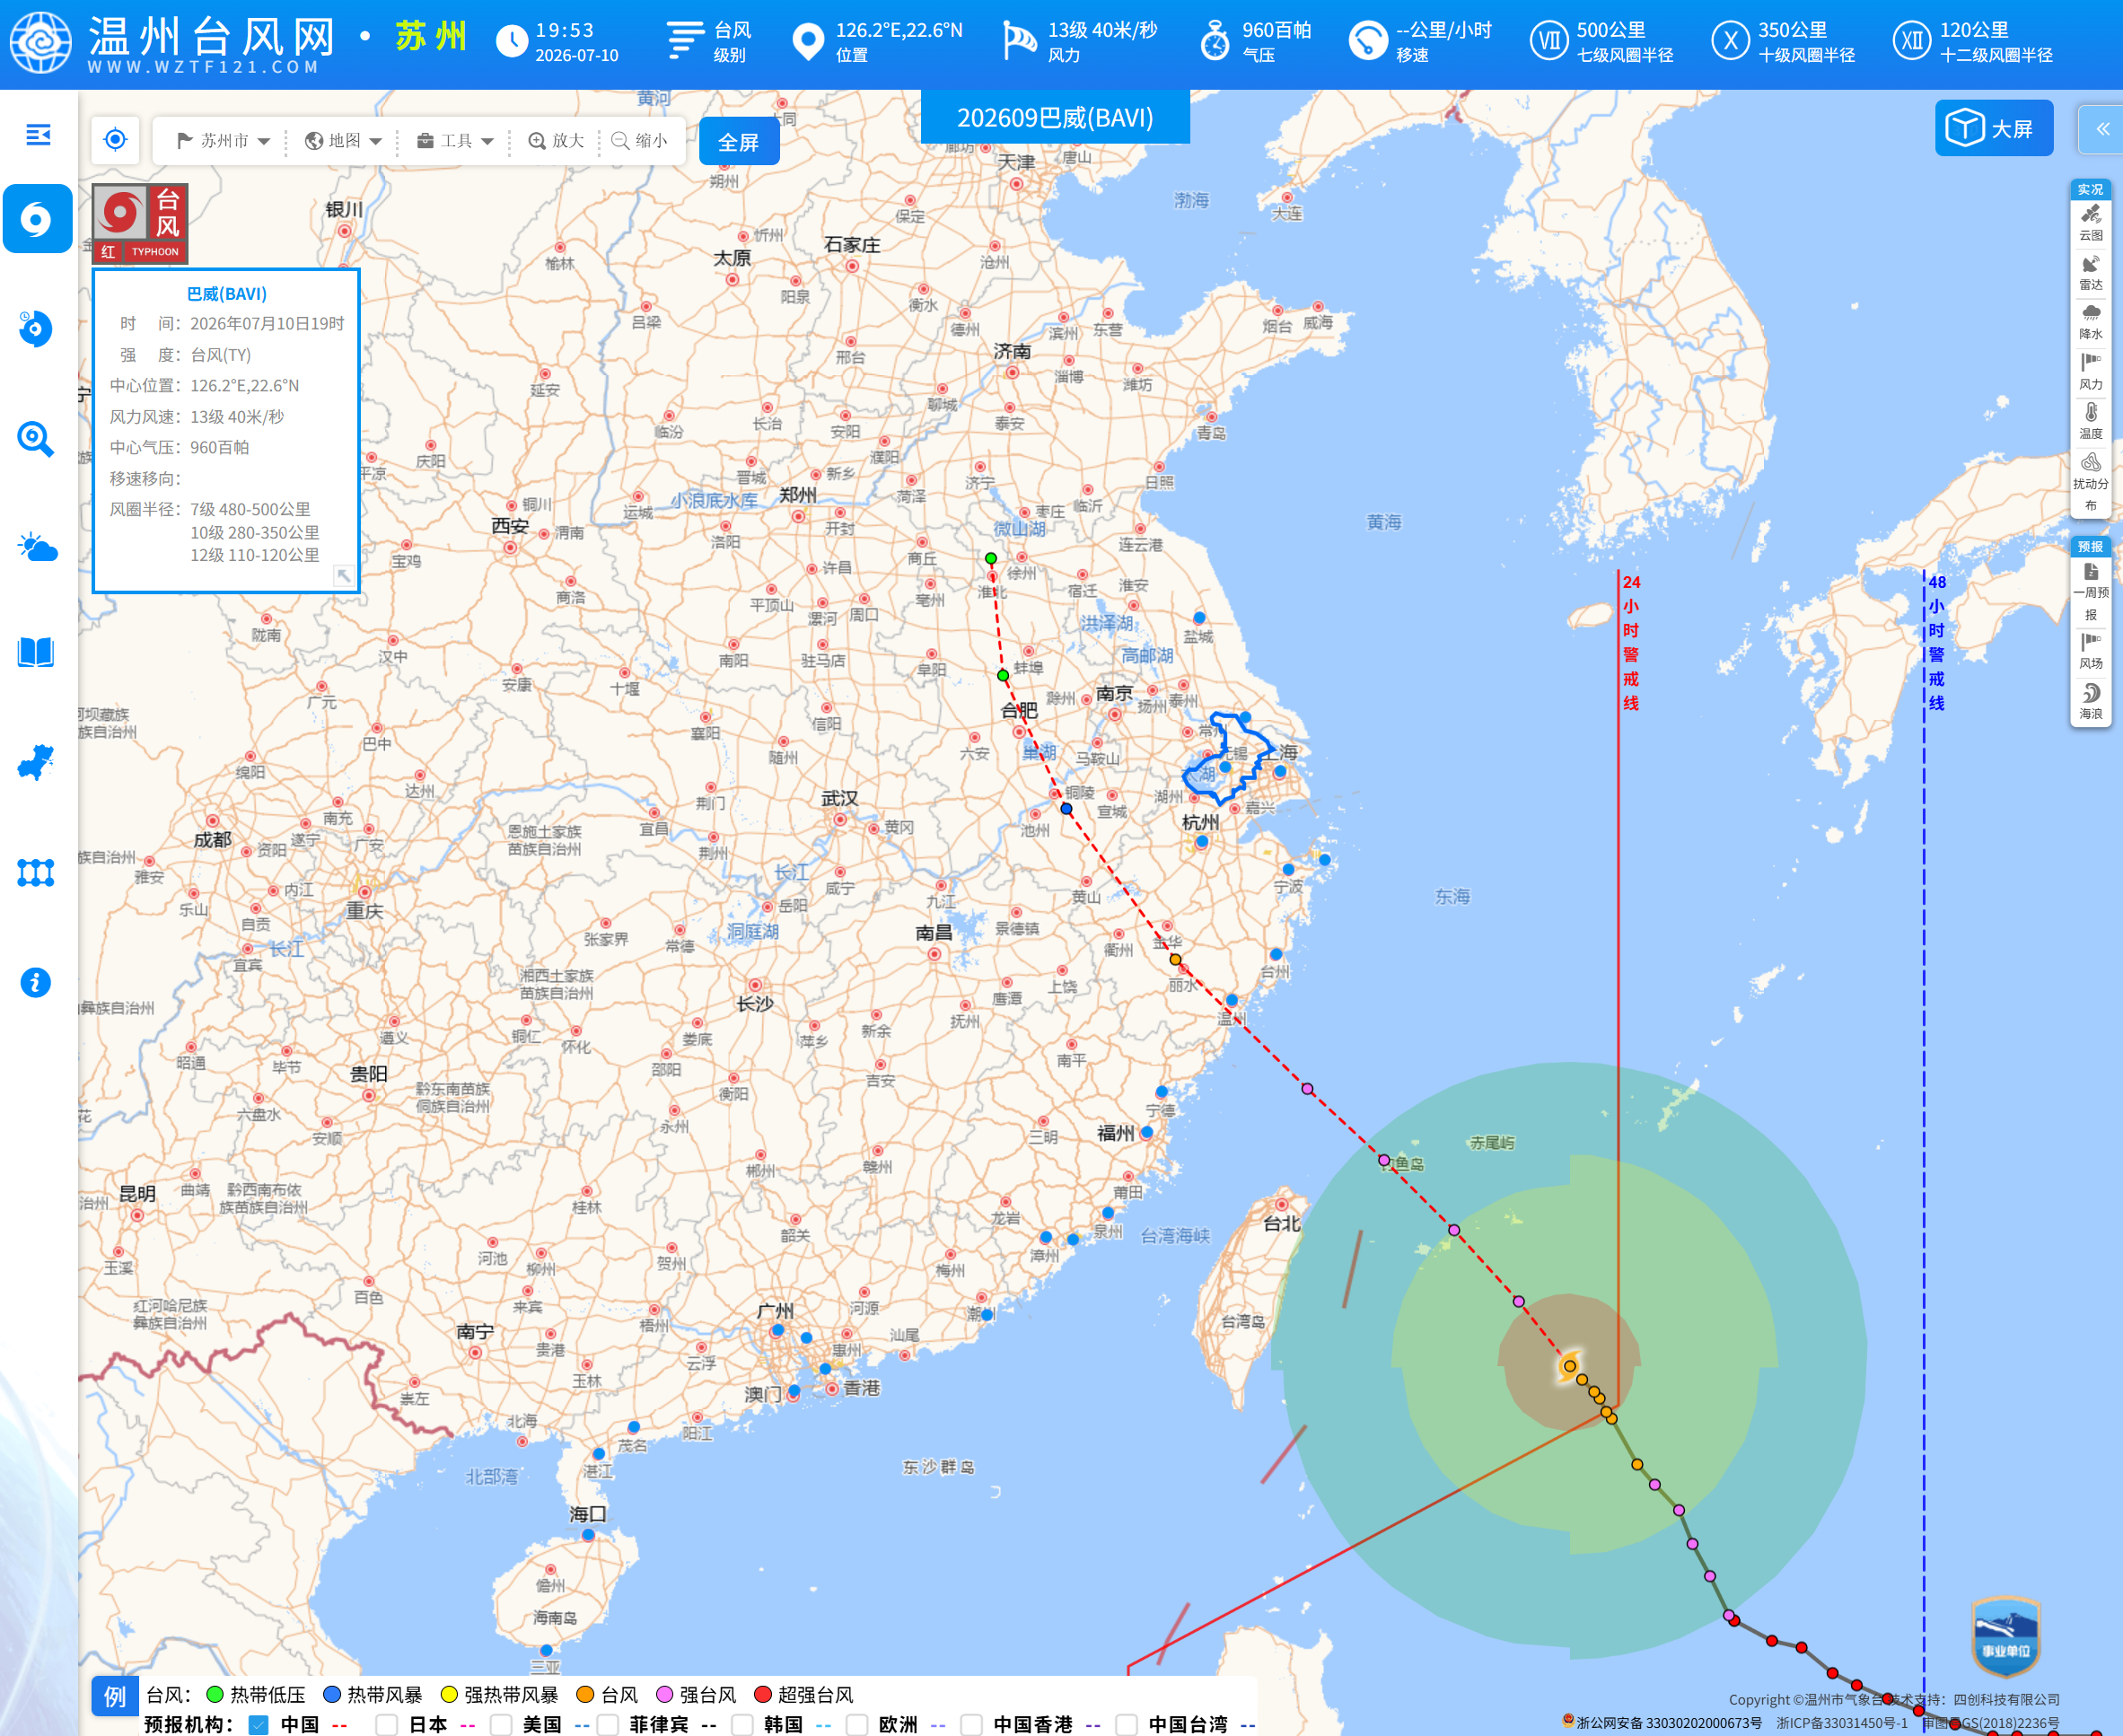Image resolution: width=2123 pixels, height=1736 pixels.
Task: Open the film-strip sidebar icon
Action: click(x=36, y=873)
